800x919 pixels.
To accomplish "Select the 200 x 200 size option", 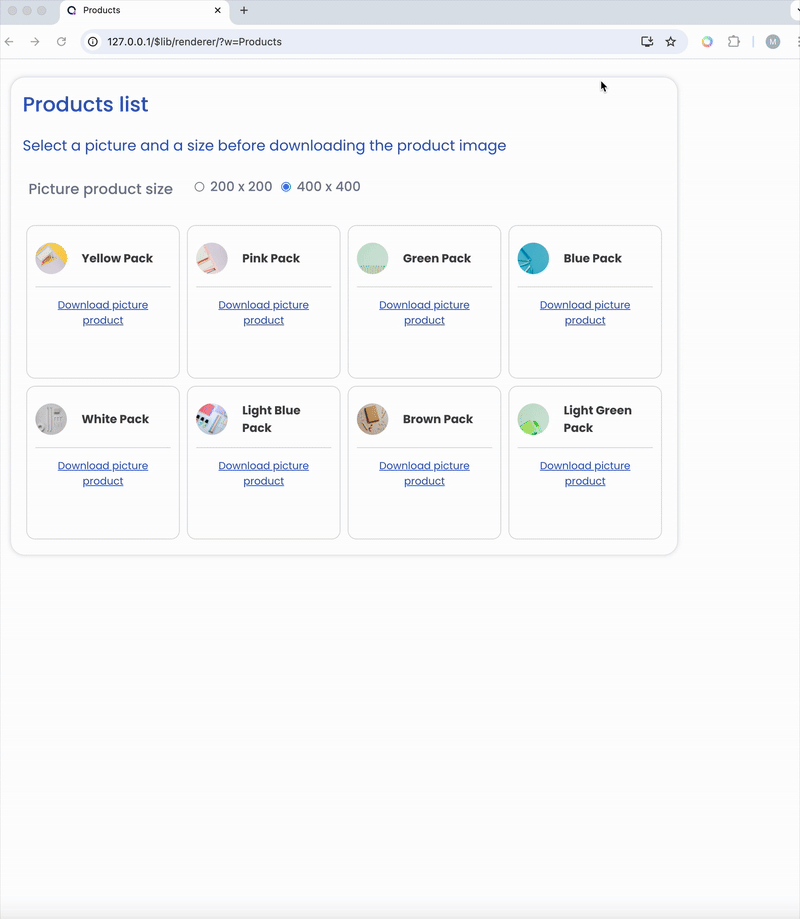I will click(x=200, y=187).
